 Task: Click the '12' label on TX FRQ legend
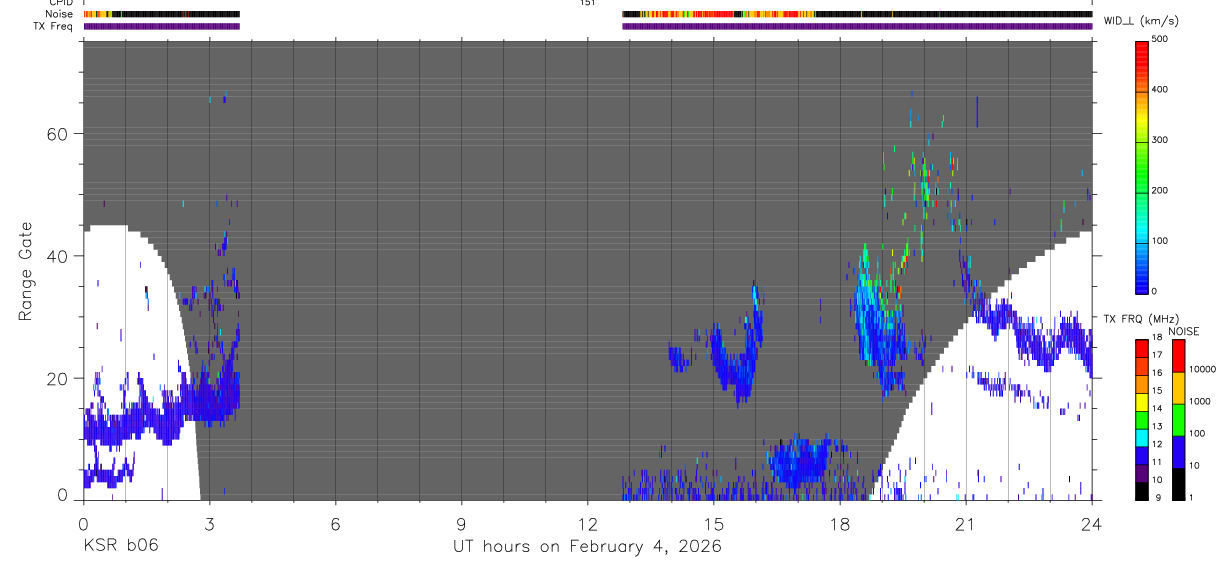1158,445
